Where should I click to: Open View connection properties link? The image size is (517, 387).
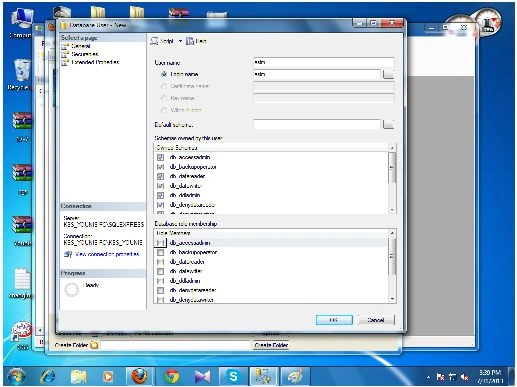point(107,254)
